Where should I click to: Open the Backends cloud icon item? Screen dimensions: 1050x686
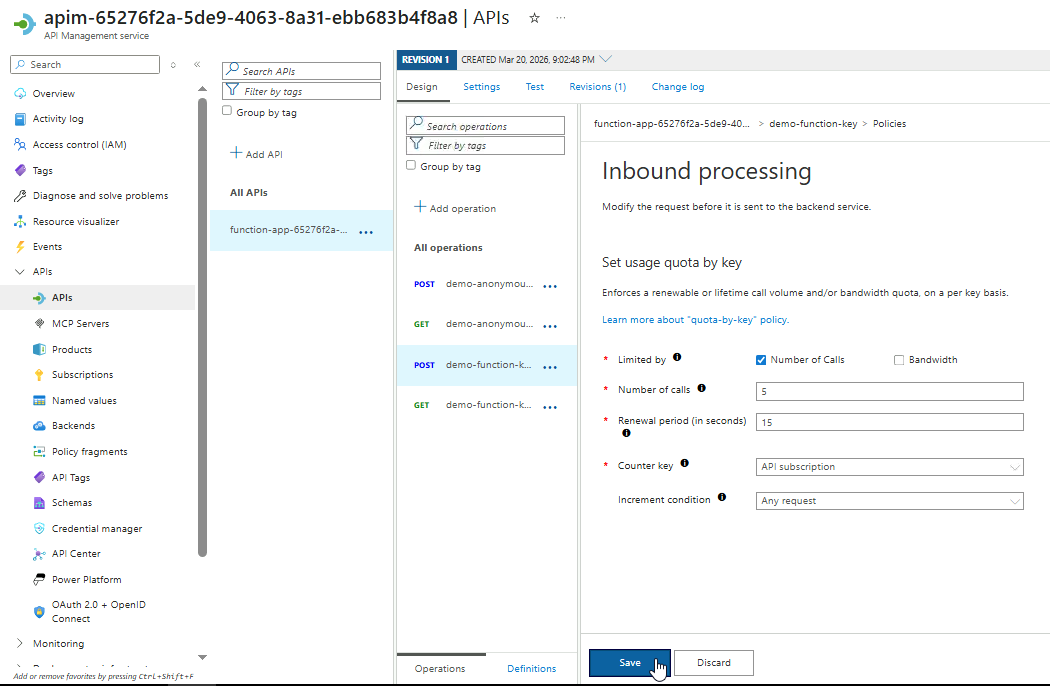[40, 426]
